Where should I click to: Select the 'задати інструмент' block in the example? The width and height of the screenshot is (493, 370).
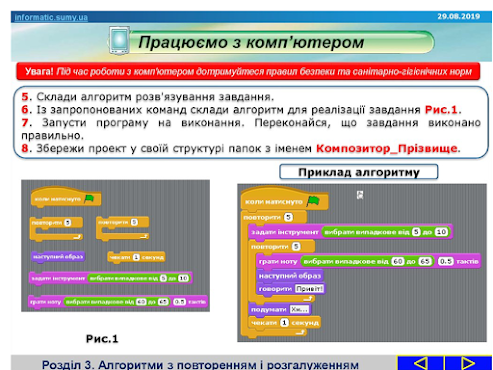(350, 232)
